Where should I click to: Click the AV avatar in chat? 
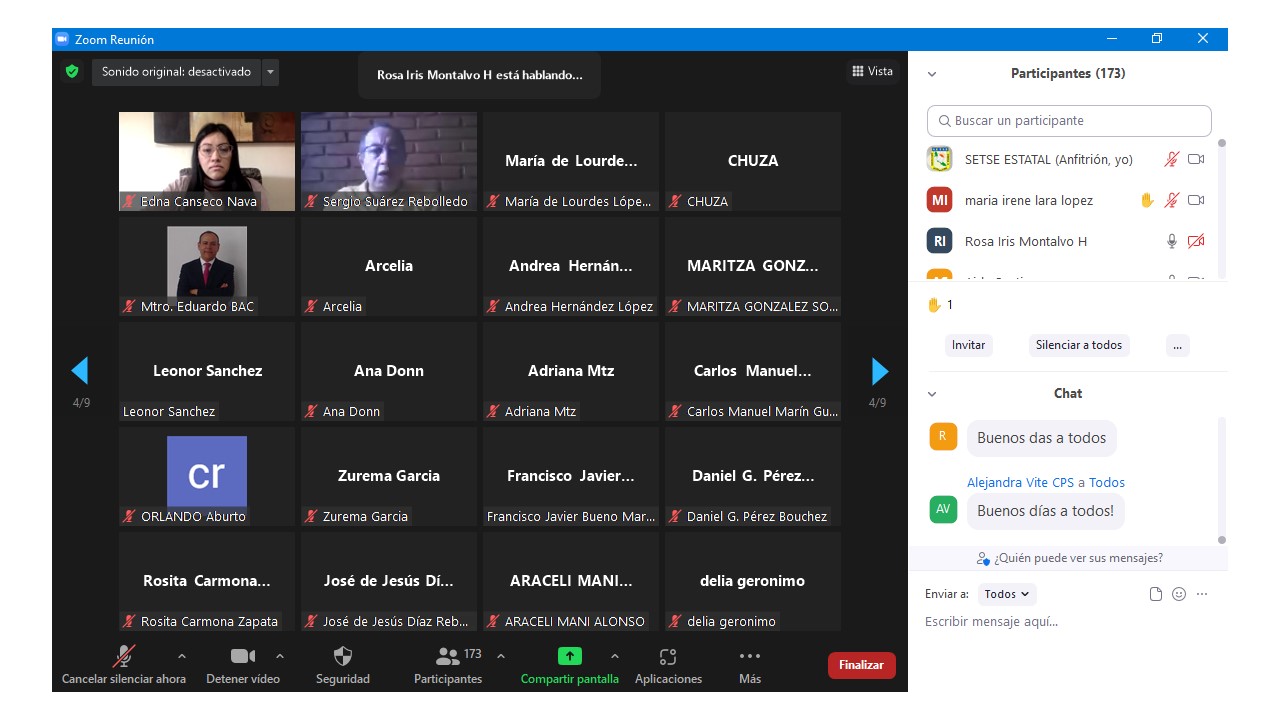(x=943, y=509)
